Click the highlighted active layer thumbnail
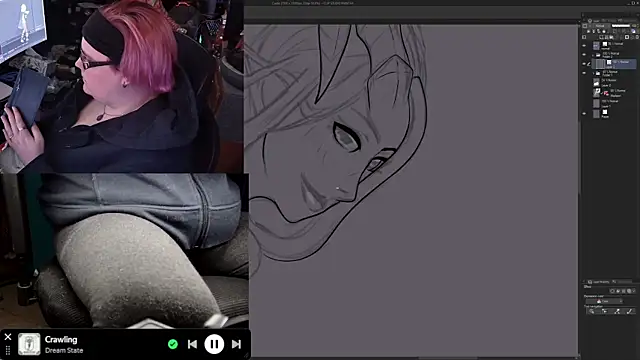 (600, 64)
